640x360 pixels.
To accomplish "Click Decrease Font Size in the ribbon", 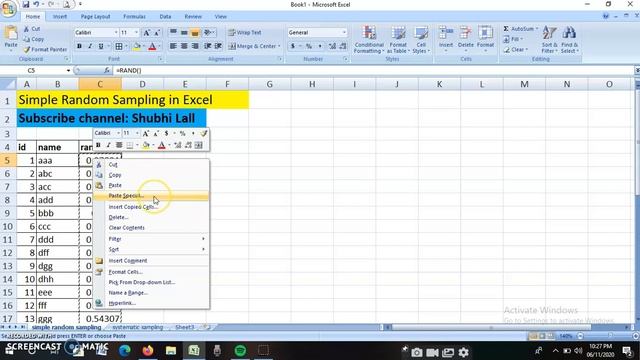I will [x=157, y=33].
